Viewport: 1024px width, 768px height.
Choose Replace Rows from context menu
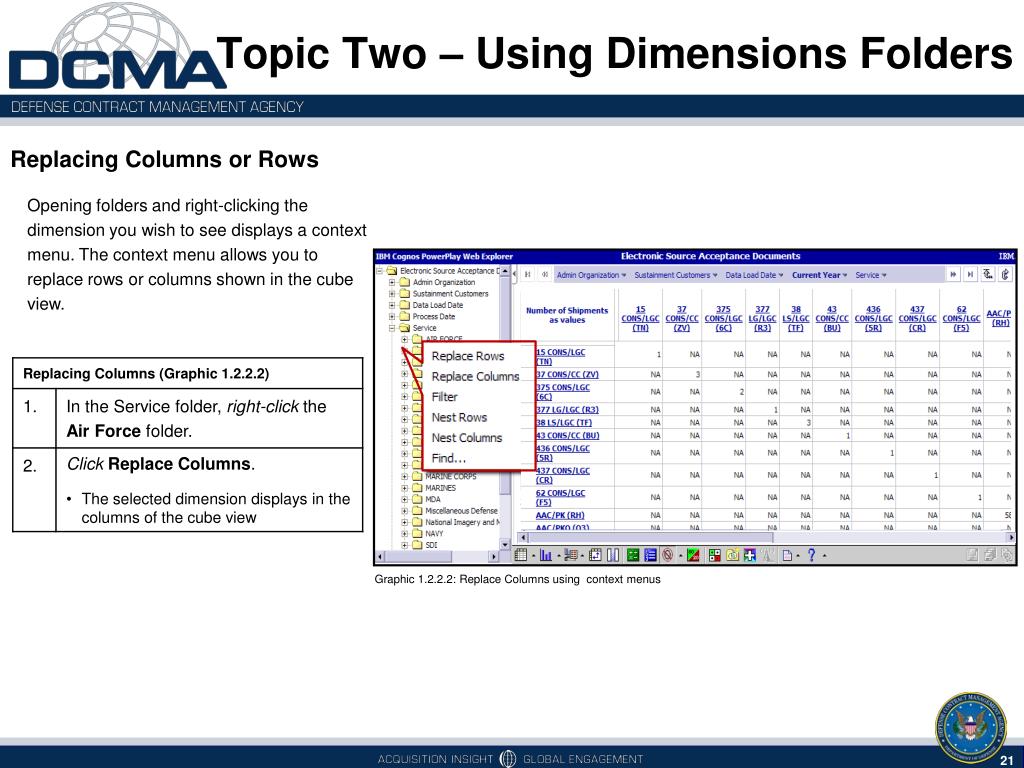(468, 356)
